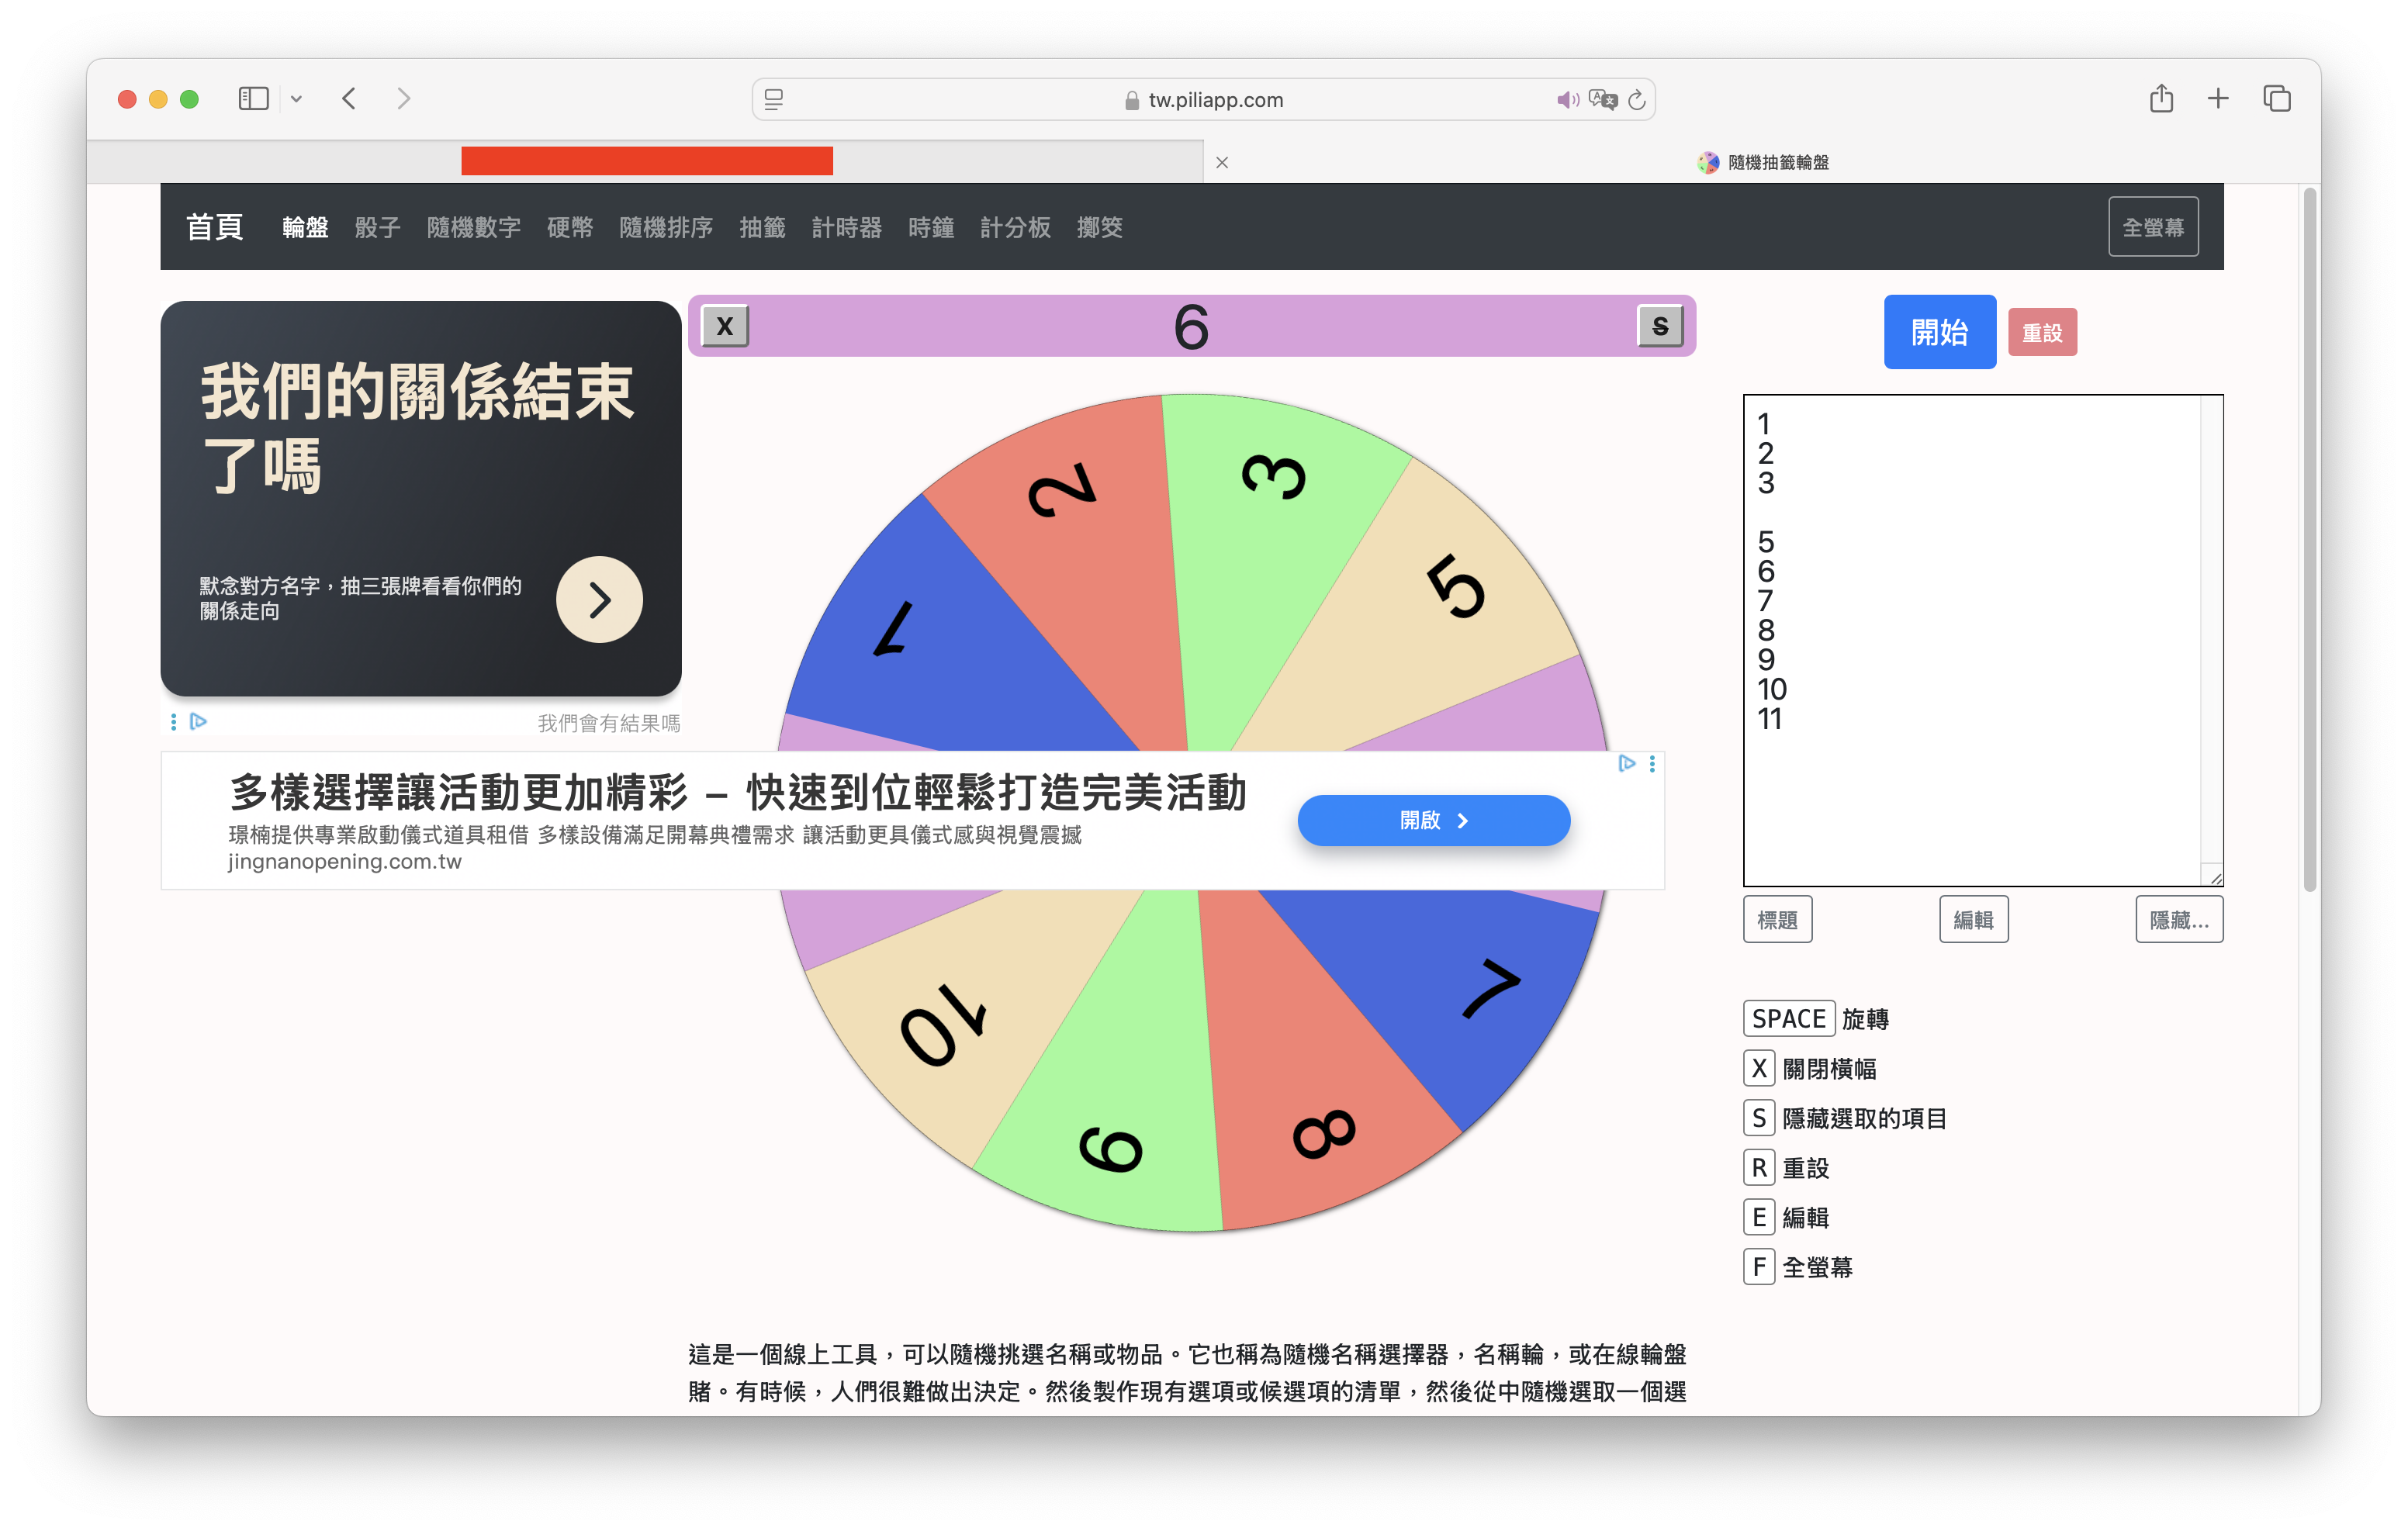This screenshot has width=2408, height=1531.
Task: Focus the tw.piliapp.com address field
Action: [x=1203, y=100]
